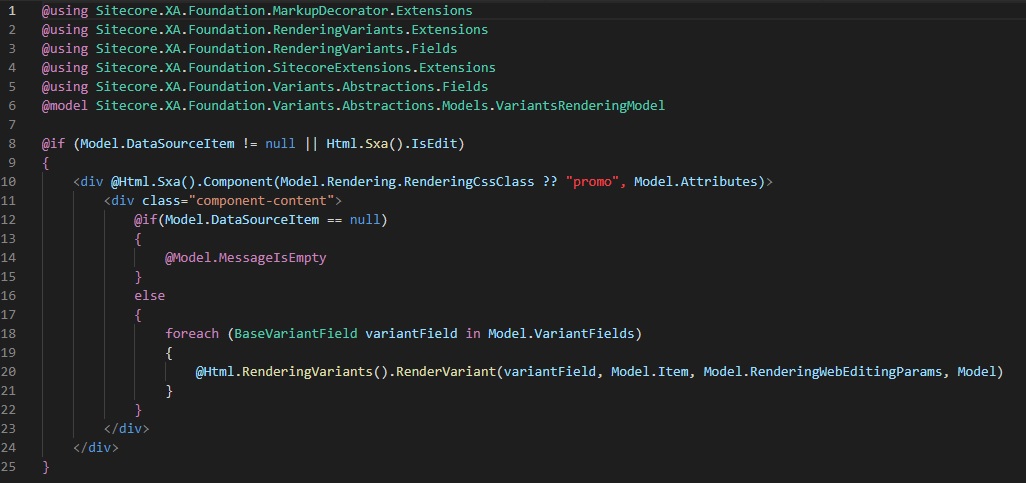1026x483 pixels.
Task: Click line number 18 in the gutter
Action: tap(9, 334)
